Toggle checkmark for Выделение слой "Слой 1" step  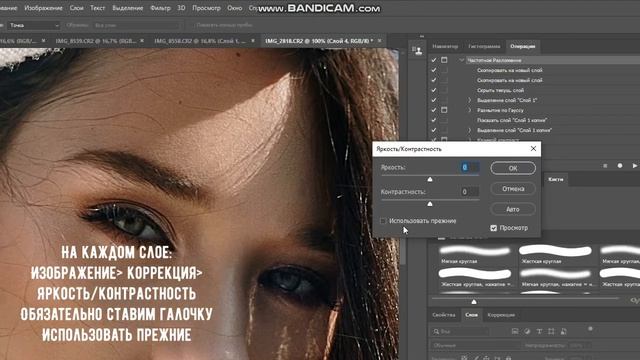click(434, 100)
